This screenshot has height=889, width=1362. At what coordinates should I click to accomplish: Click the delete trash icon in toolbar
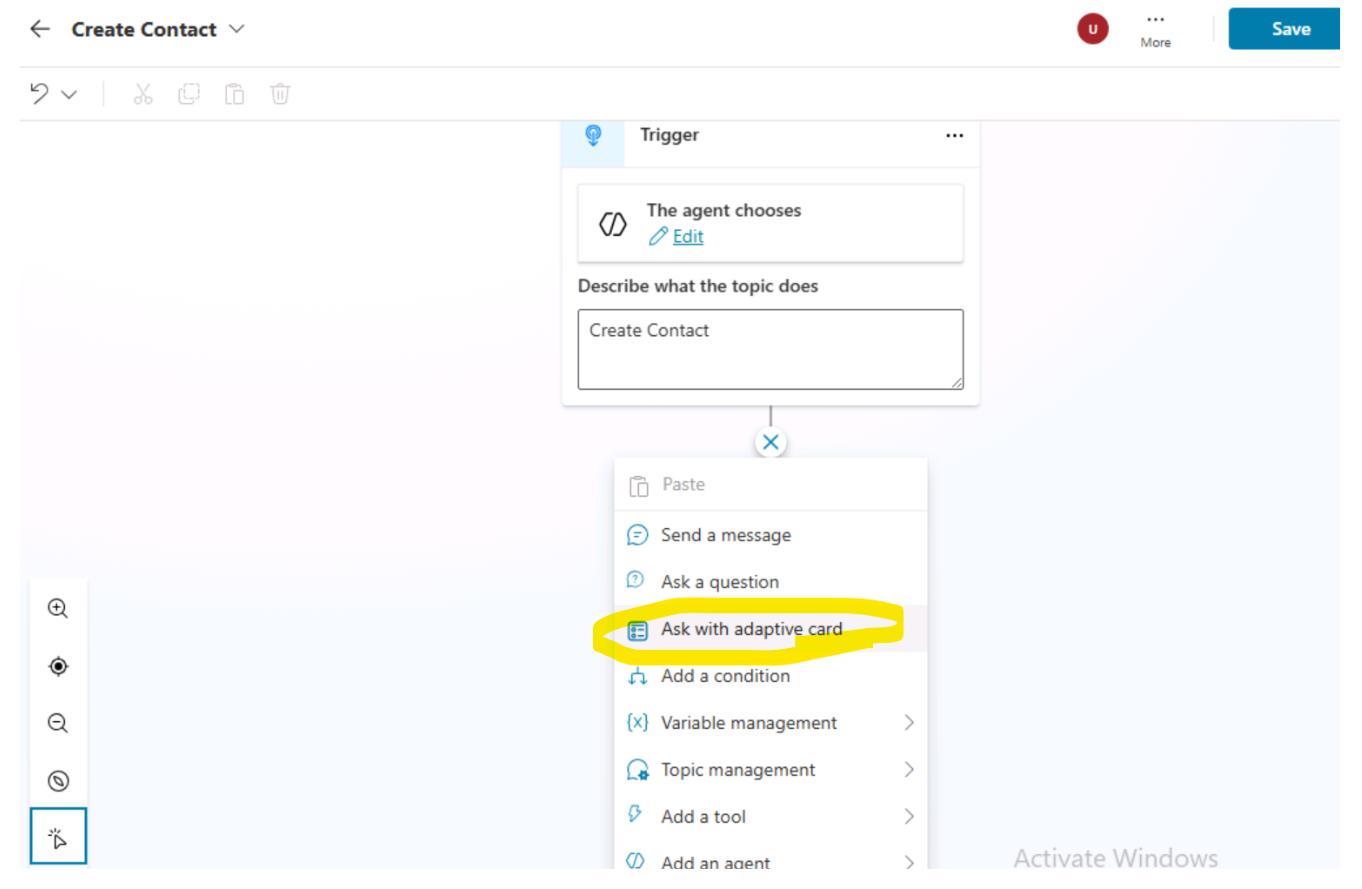coord(280,94)
